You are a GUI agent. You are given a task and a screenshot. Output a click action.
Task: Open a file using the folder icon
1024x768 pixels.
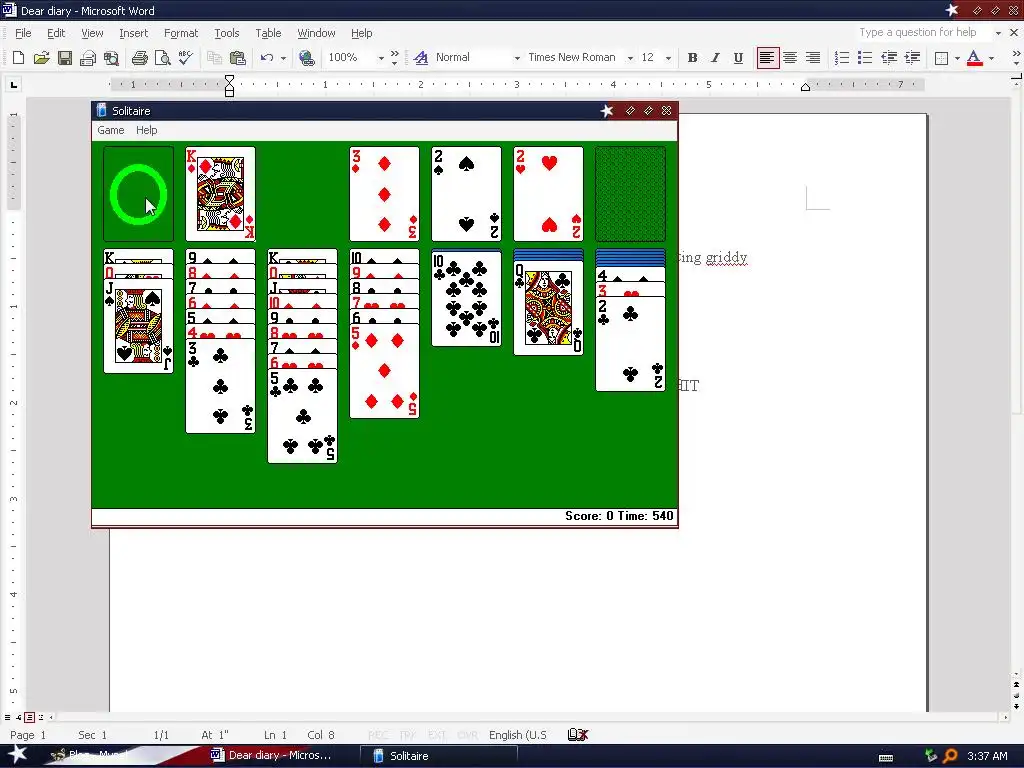coord(41,58)
